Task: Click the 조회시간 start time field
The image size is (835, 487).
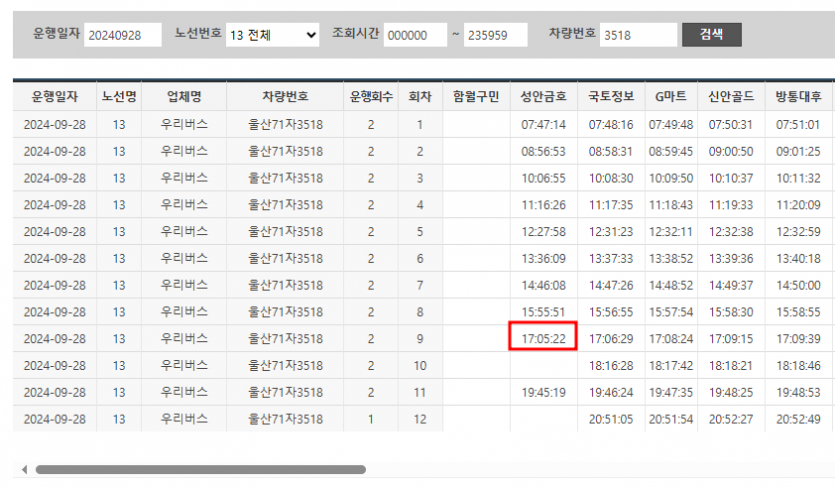Action: (x=414, y=35)
